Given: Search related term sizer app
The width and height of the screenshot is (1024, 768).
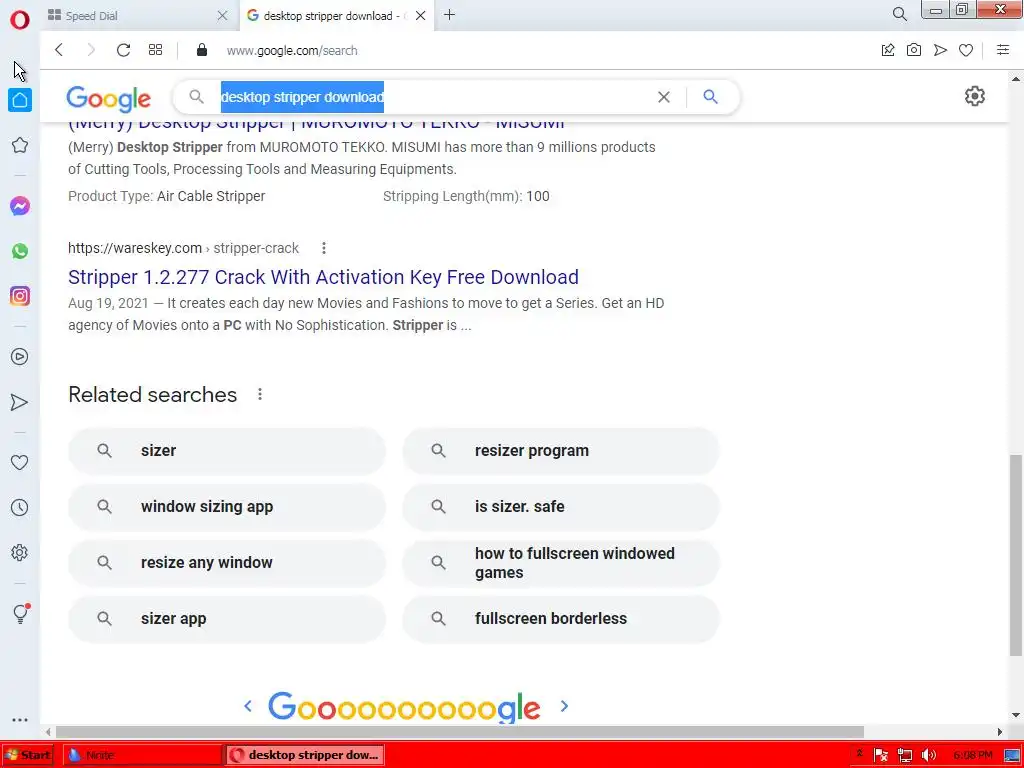Looking at the screenshot, I should pos(227,619).
